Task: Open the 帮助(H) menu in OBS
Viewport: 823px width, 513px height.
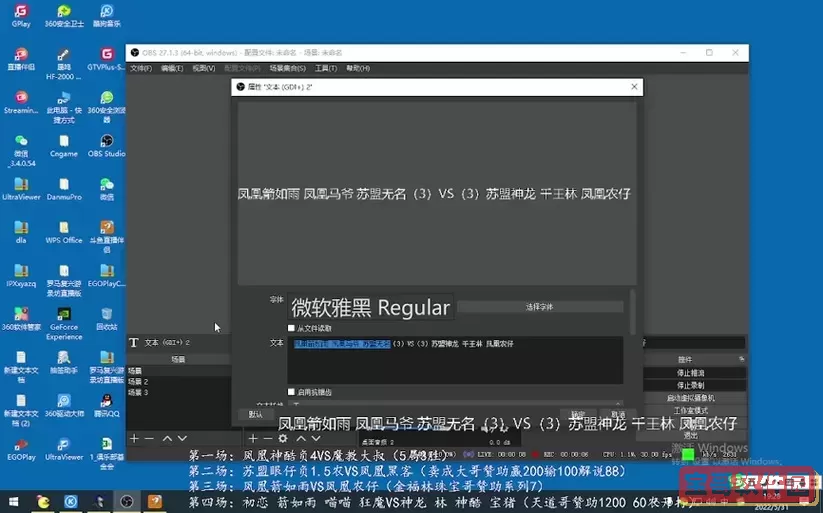Action: pyautogui.click(x=358, y=68)
